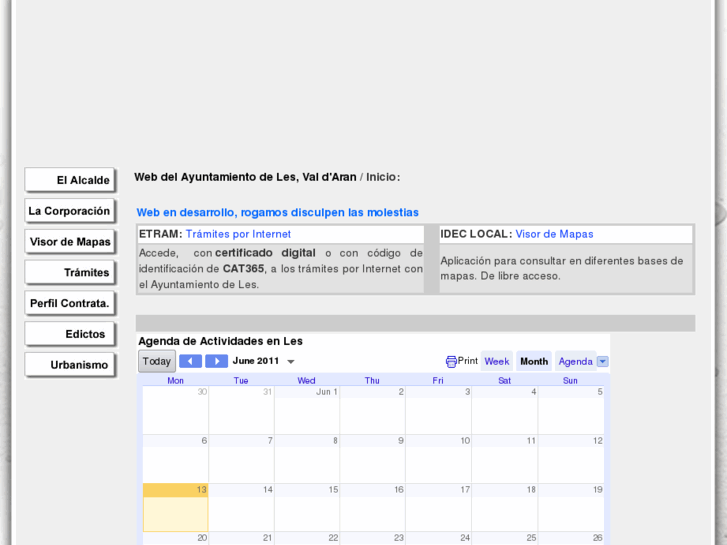
Task: Switch calendar to Agenda view
Action: pos(575,361)
